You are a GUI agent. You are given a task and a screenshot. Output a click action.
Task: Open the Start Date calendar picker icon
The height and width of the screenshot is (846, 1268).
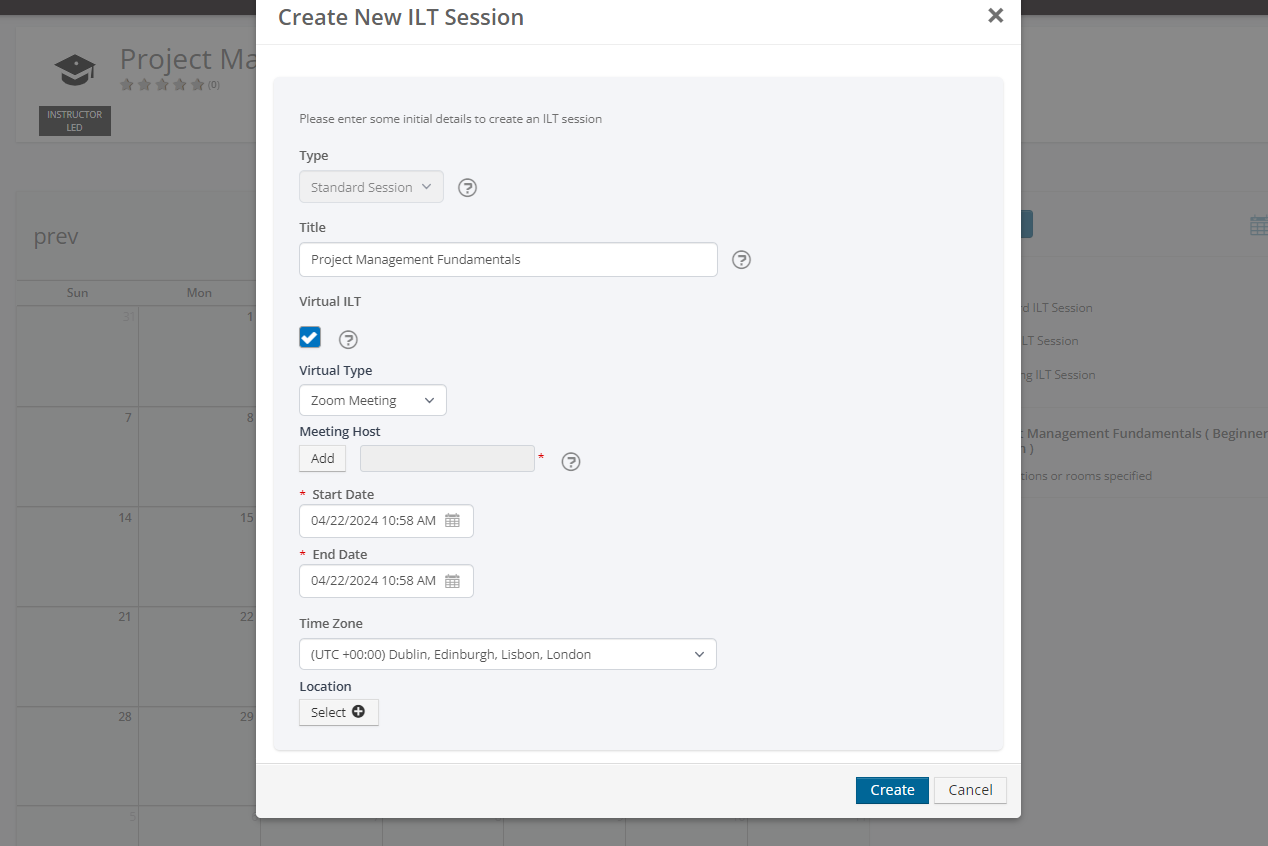(x=452, y=521)
